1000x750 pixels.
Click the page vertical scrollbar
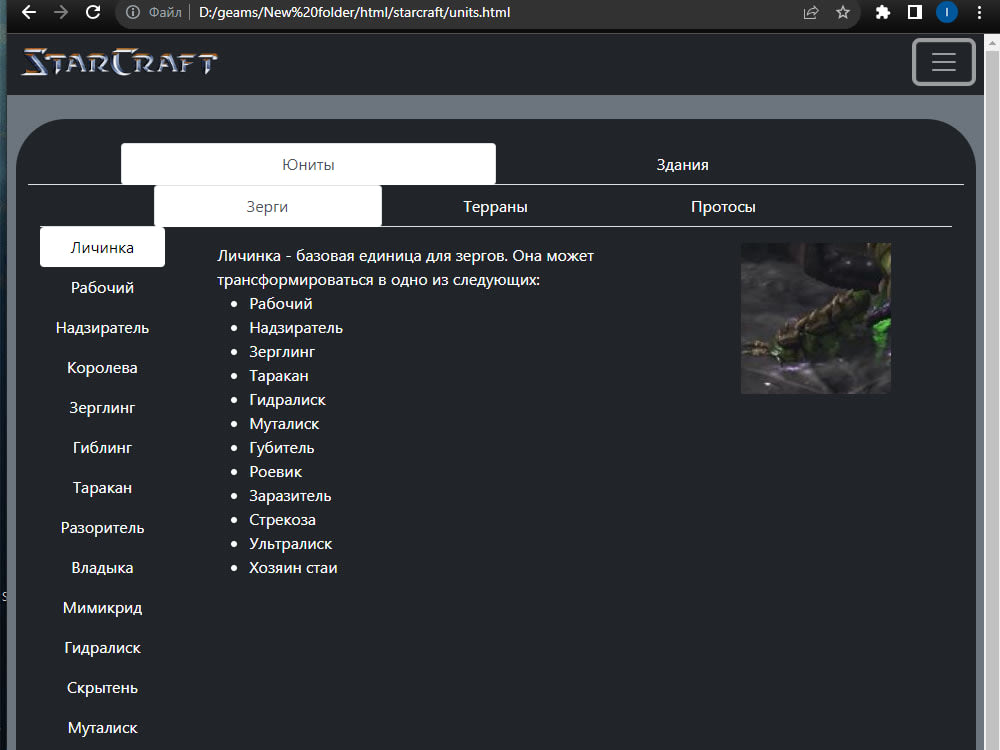[992, 401]
